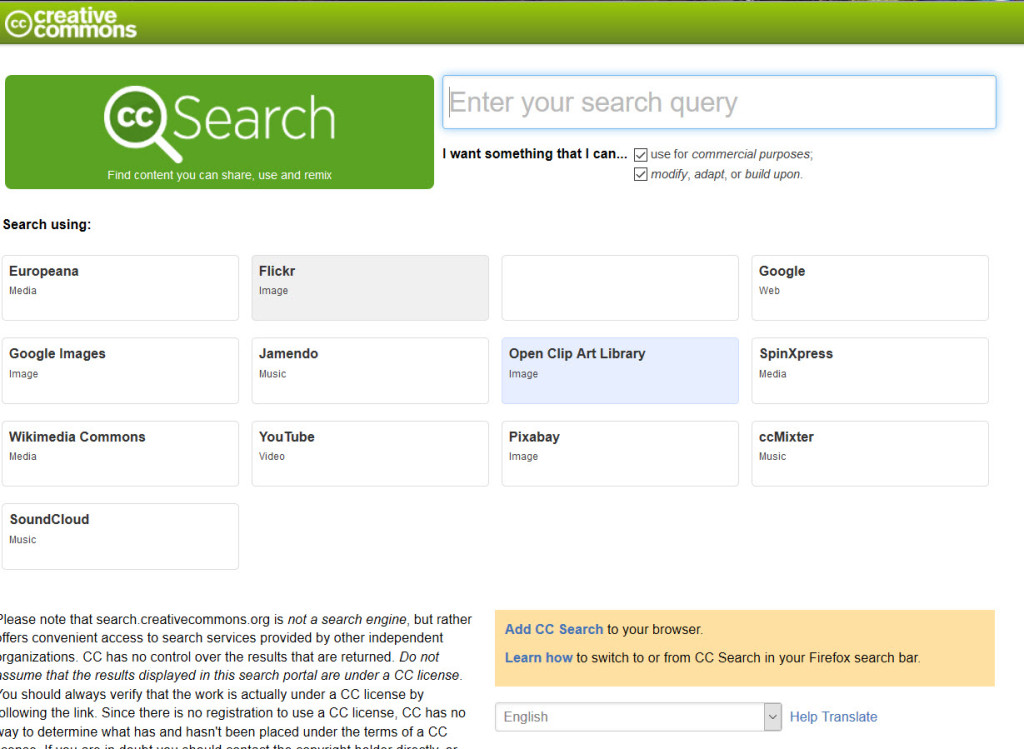Open the Help Translate link
1024x749 pixels.
[x=833, y=717]
